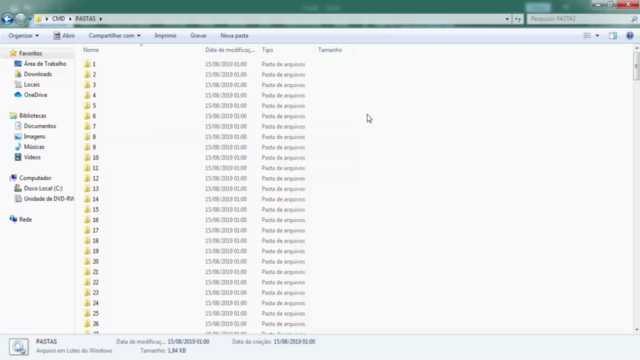The width and height of the screenshot is (640, 360).
Task: Open Imagens library
Action: (x=34, y=136)
